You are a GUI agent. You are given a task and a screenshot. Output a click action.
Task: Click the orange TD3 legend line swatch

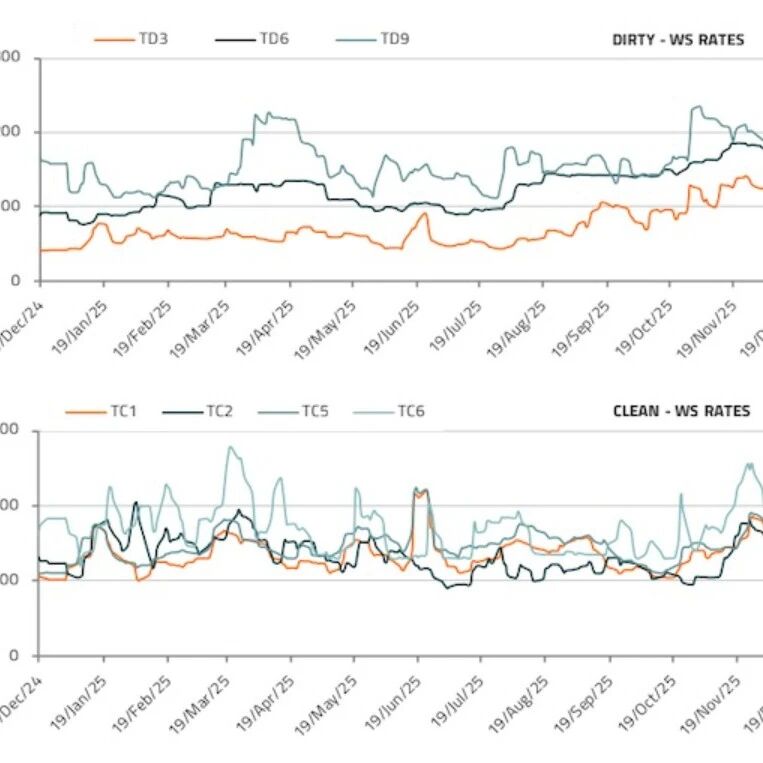(114, 39)
